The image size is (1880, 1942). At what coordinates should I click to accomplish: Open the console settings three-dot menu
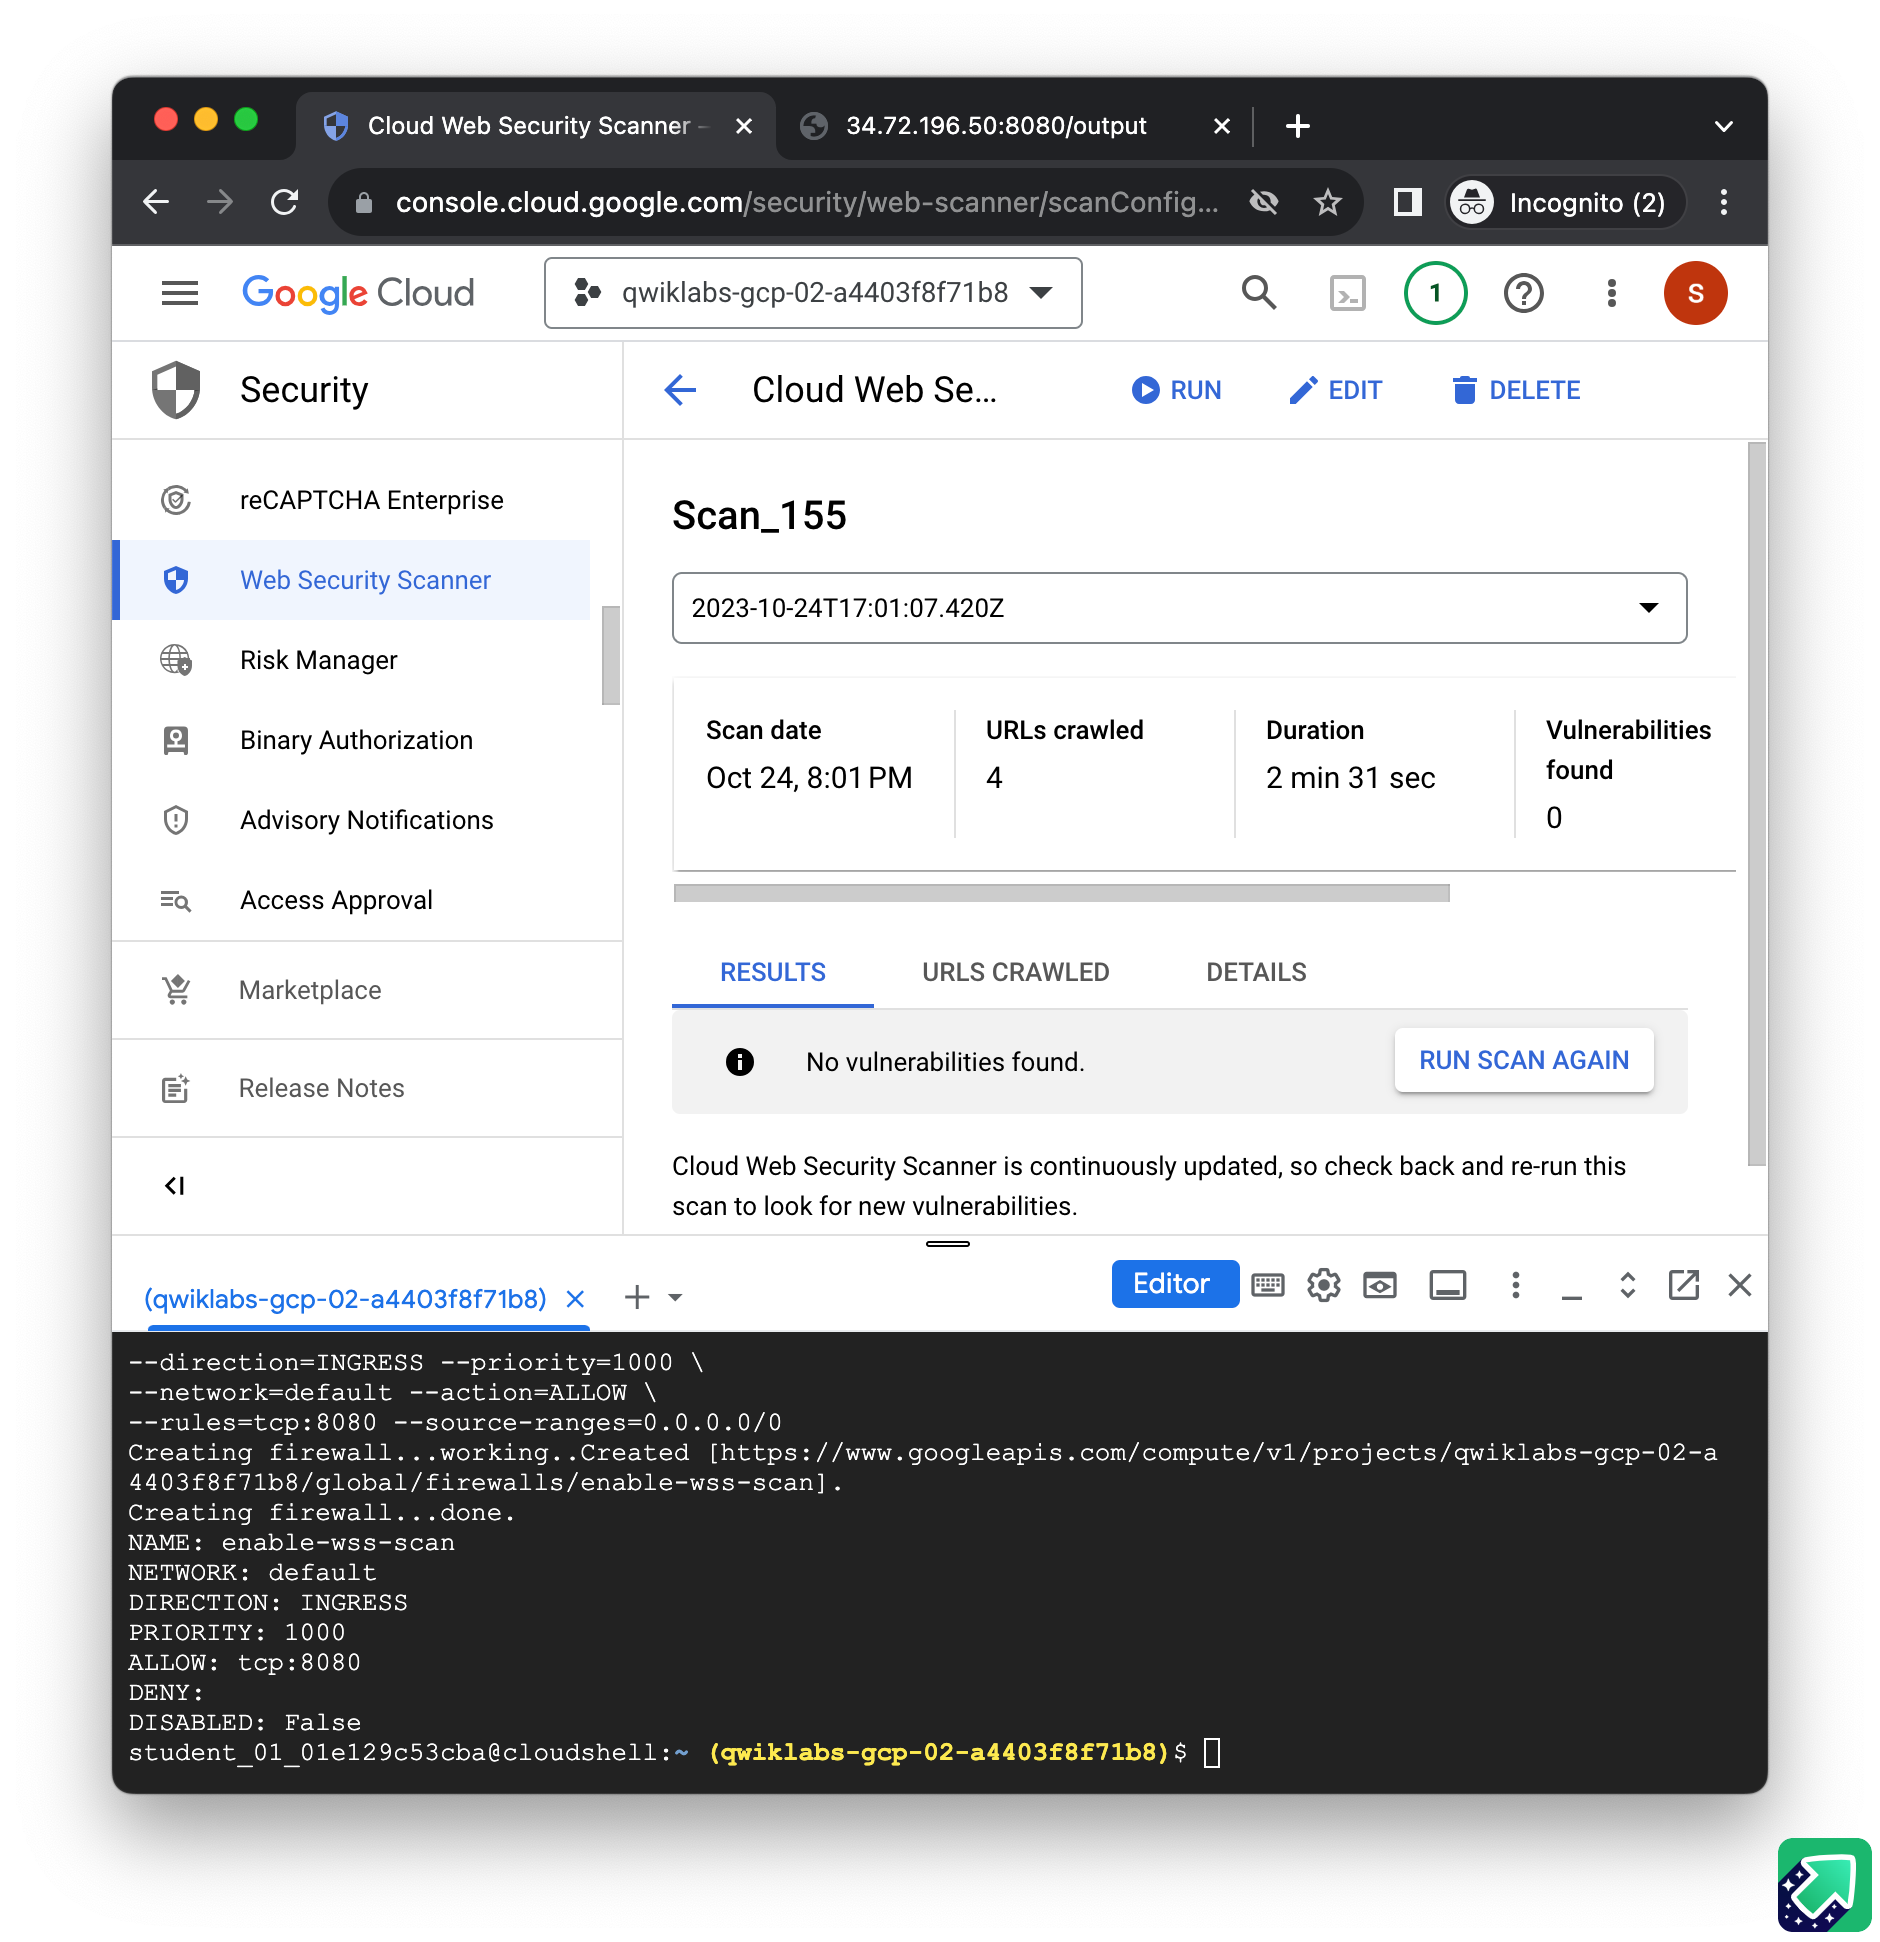tap(1611, 293)
